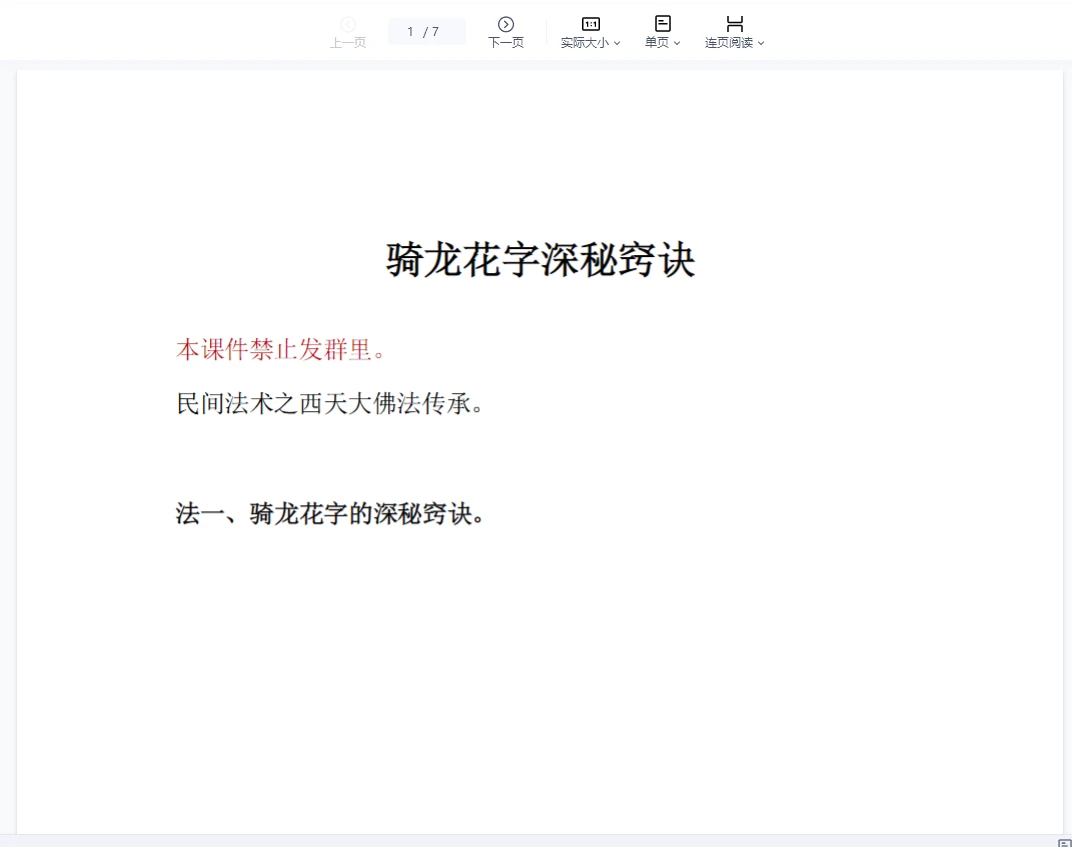Open the 实际大小 zoom dropdown

pos(616,43)
